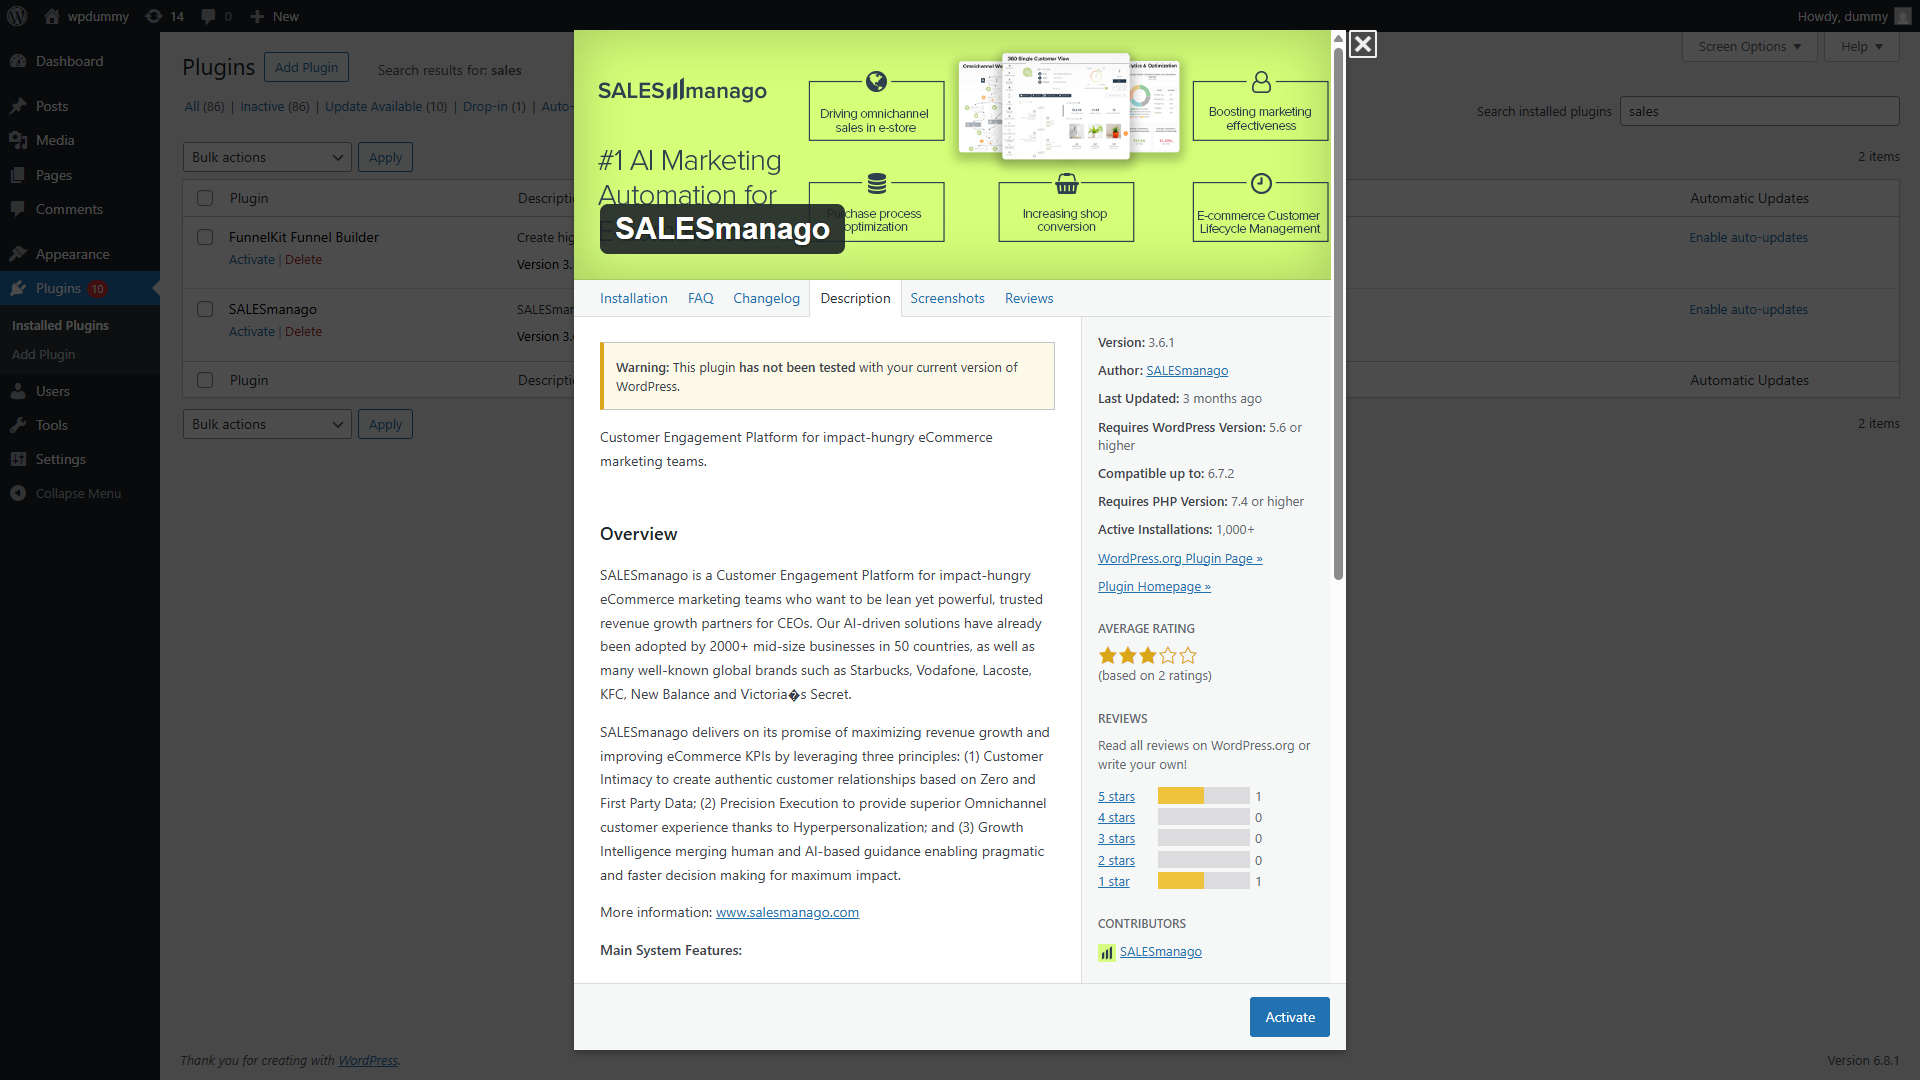The width and height of the screenshot is (1920, 1080).
Task: Expand the Screen Options panel
Action: (x=1749, y=46)
